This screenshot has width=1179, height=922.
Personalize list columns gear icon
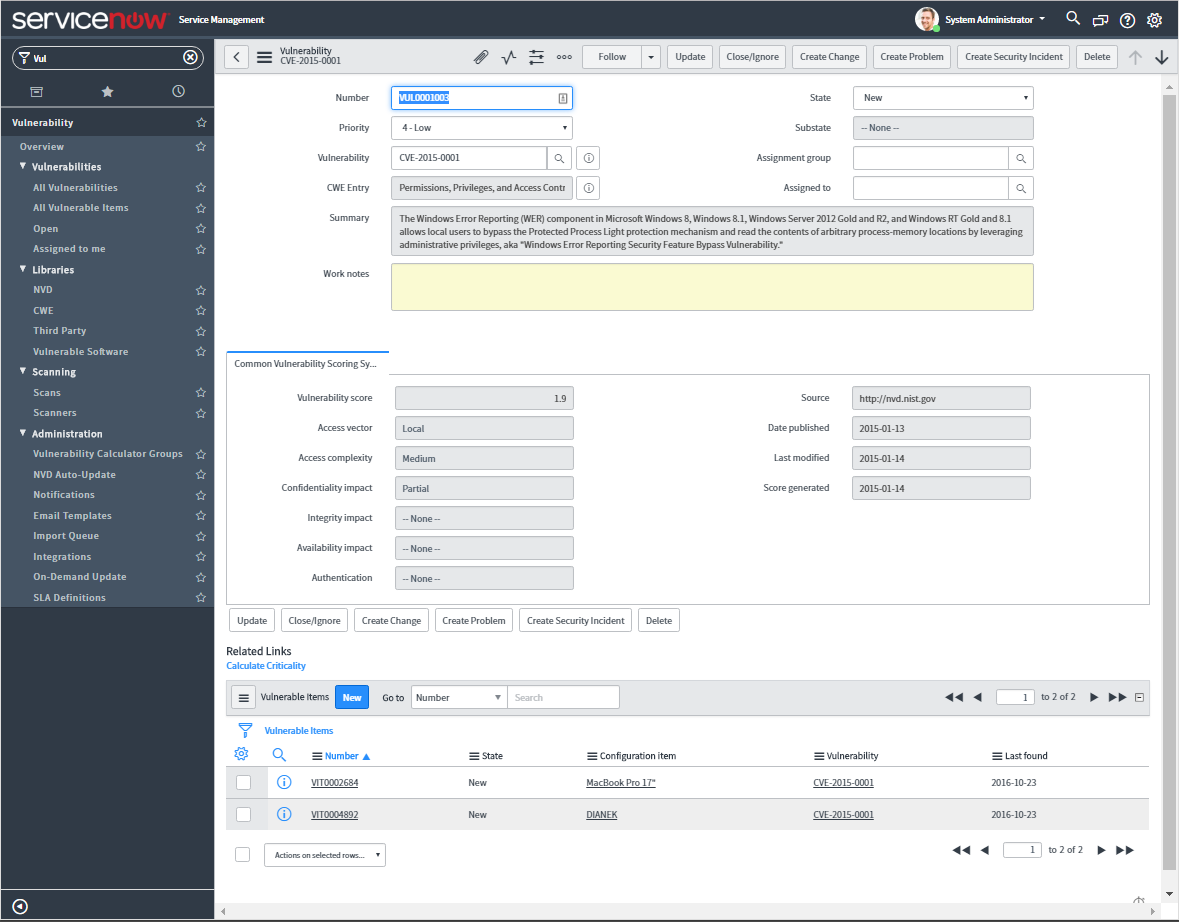(x=241, y=754)
